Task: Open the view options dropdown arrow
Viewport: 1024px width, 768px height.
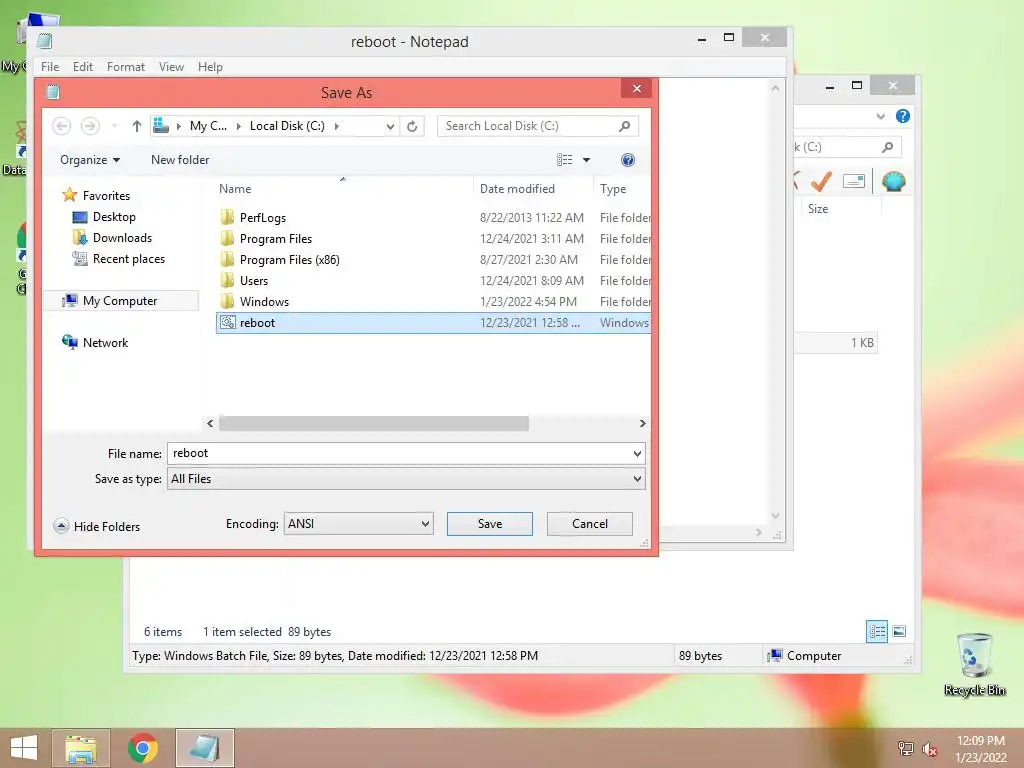Action: [x=586, y=160]
